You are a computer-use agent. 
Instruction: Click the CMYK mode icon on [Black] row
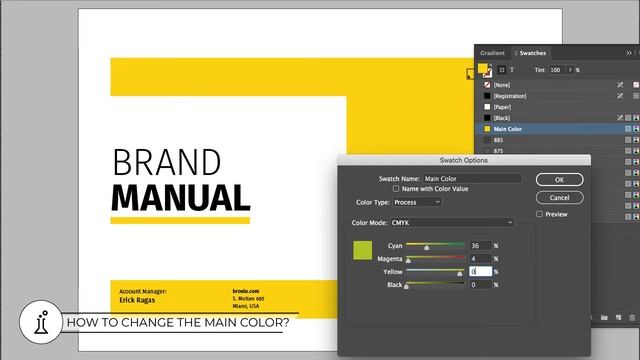point(636,118)
